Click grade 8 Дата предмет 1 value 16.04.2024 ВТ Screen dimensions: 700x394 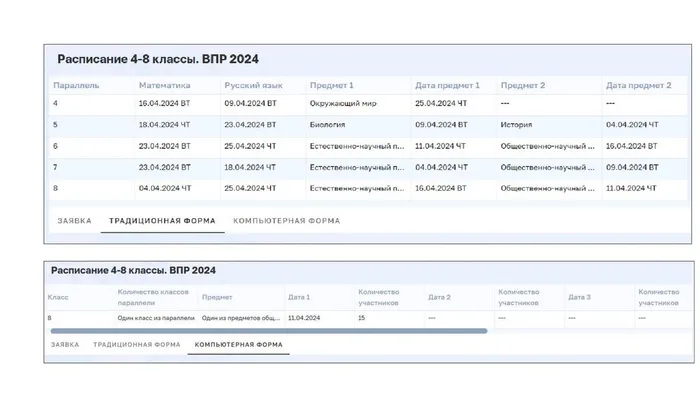441,188
